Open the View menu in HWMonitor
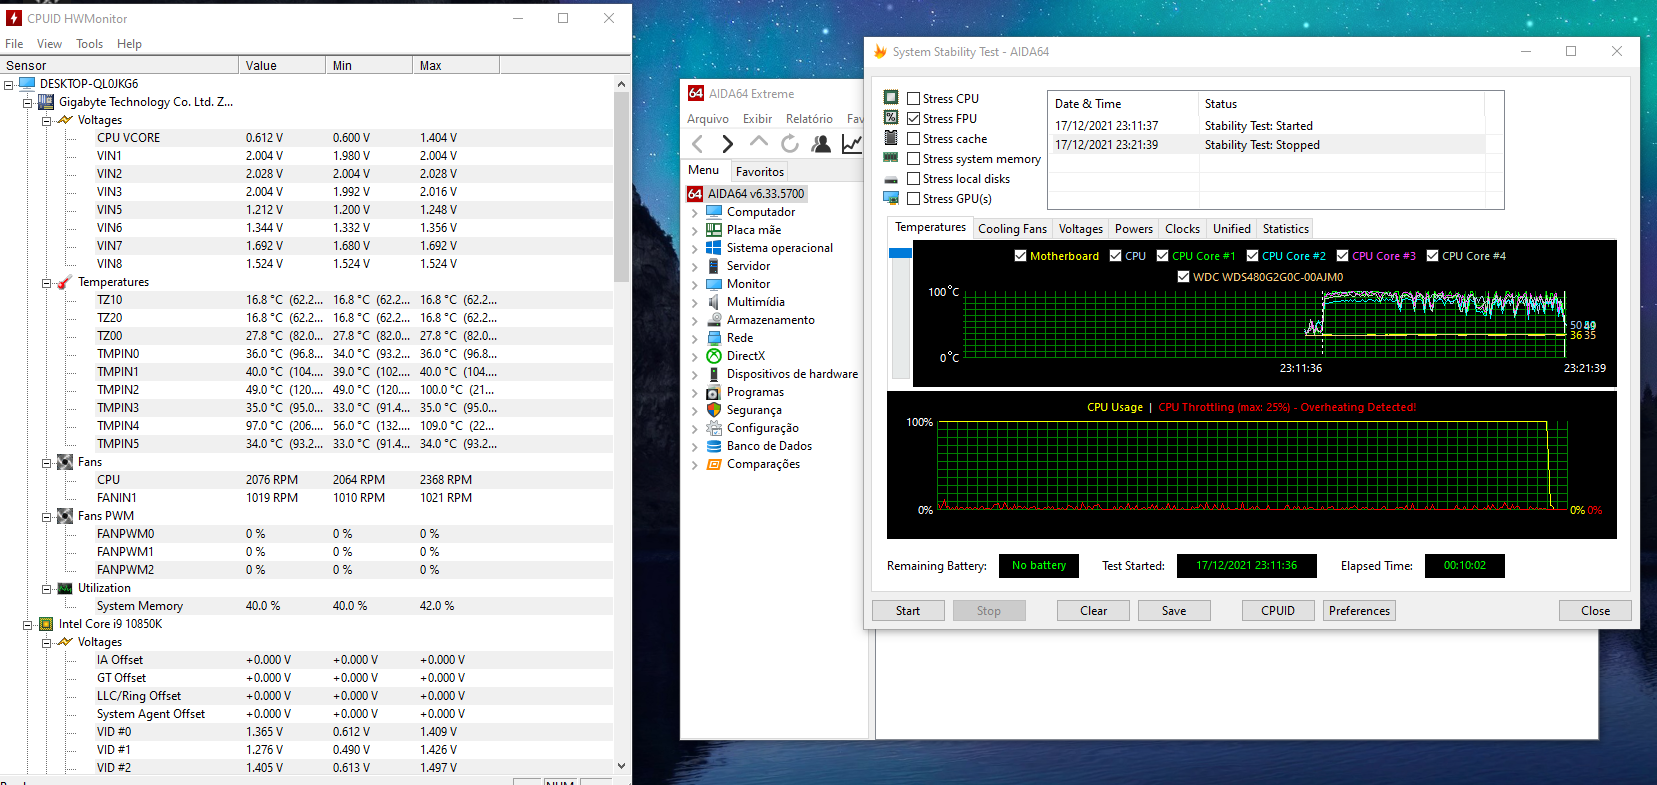 pyautogui.click(x=49, y=44)
